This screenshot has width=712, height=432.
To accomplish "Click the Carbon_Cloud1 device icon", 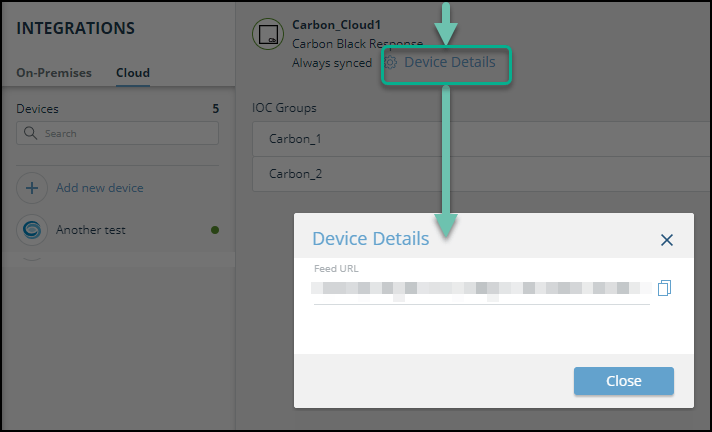I will coord(267,35).
